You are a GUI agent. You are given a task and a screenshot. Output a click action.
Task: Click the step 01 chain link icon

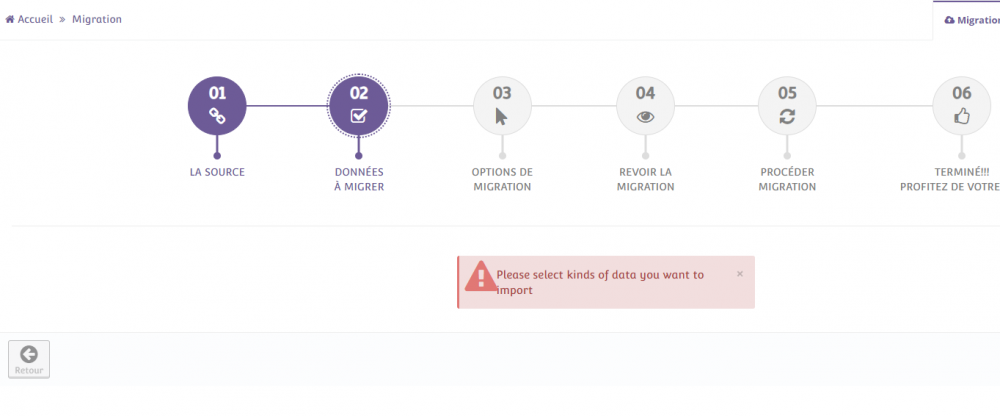[x=217, y=116]
